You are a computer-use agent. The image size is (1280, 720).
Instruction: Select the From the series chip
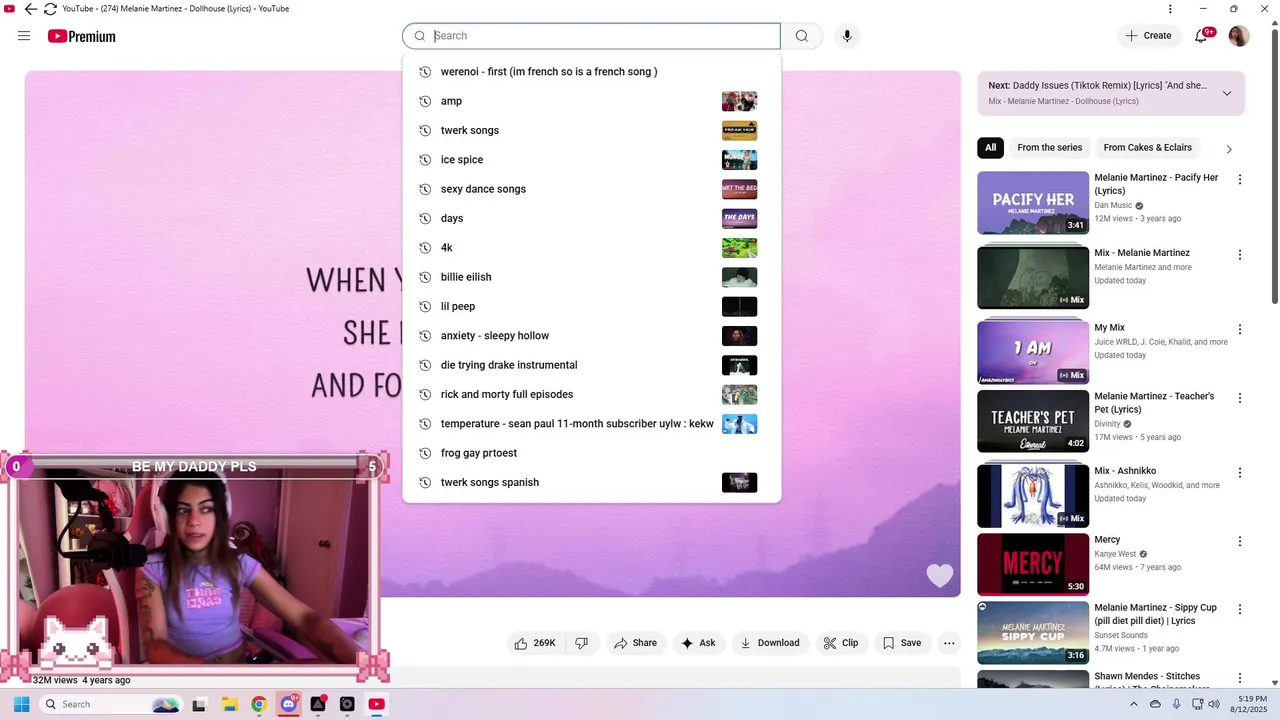tap(1050, 148)
